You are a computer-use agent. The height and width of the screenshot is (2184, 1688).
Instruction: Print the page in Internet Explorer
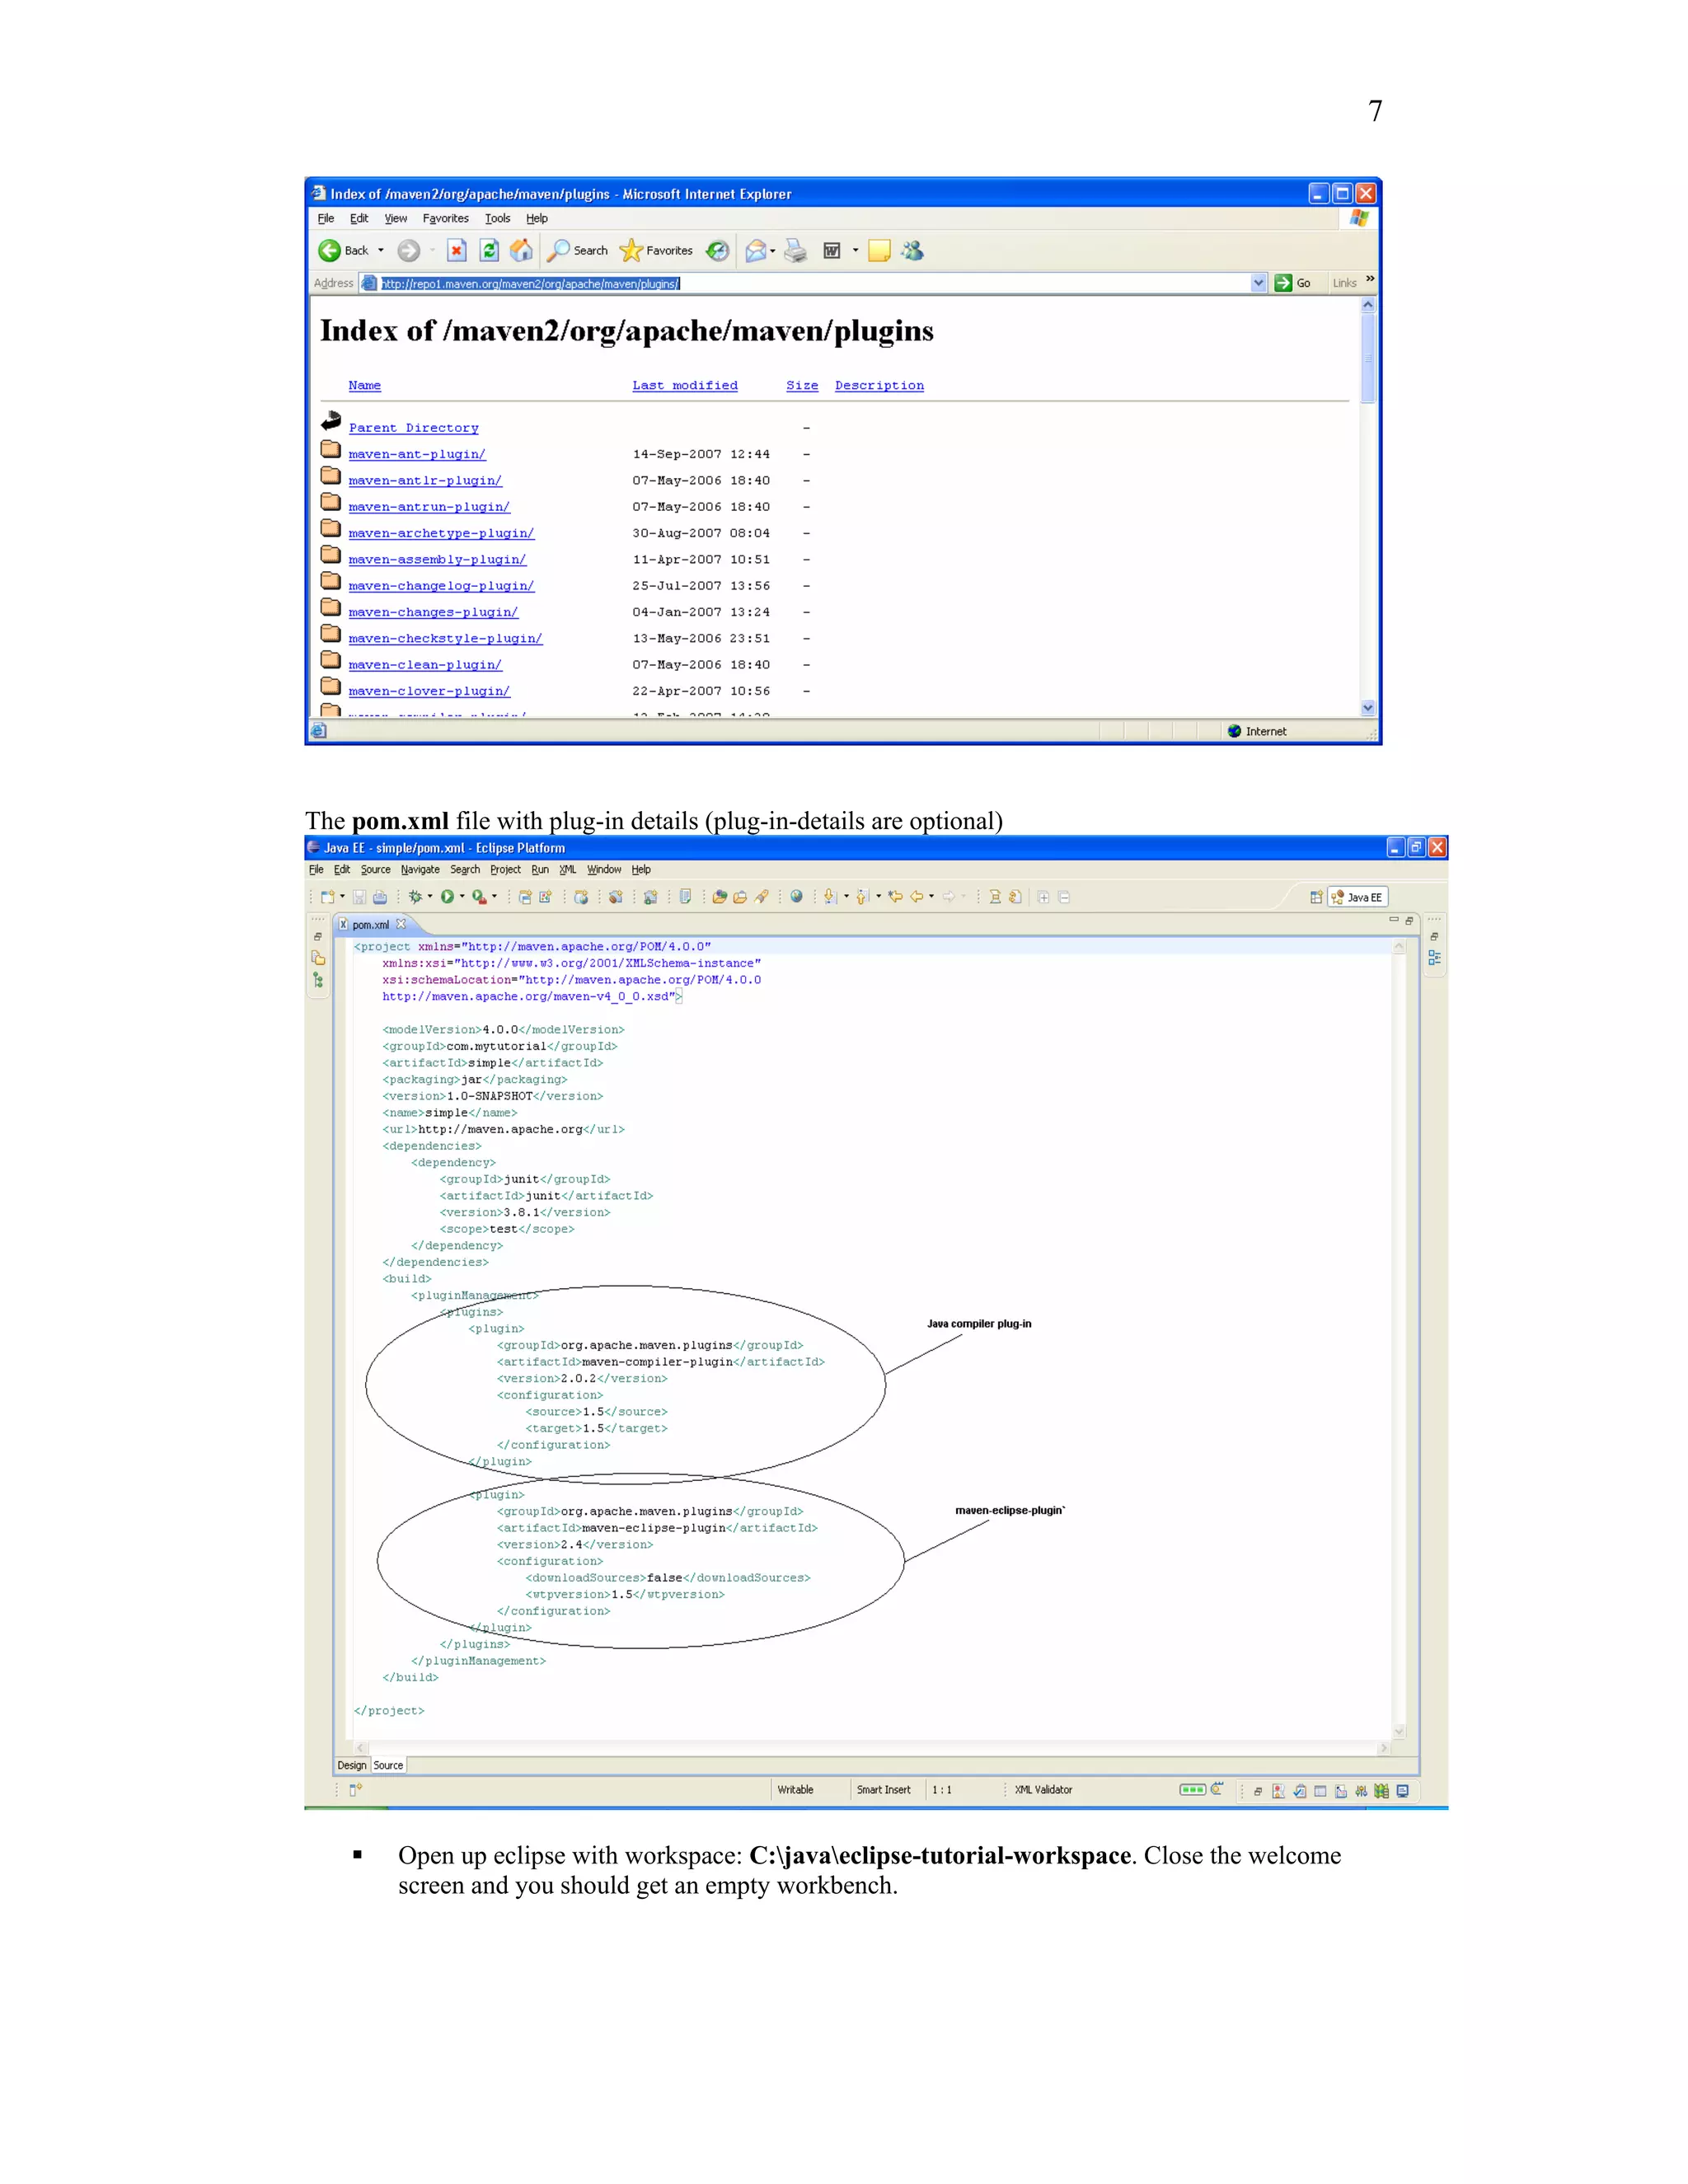click(795, 250)
